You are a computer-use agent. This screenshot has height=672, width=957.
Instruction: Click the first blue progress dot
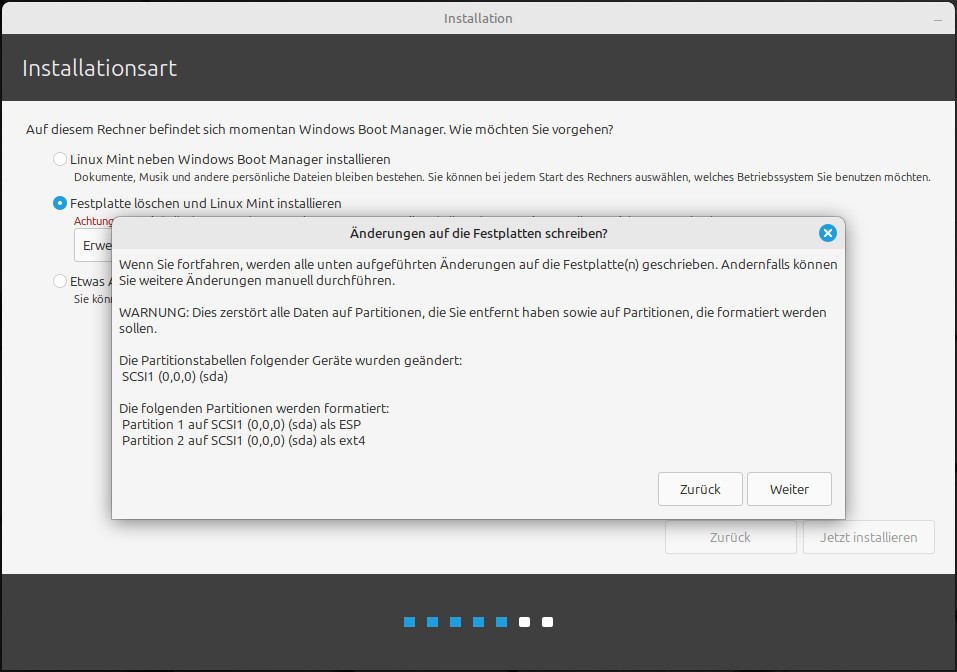tap(410, 622)
